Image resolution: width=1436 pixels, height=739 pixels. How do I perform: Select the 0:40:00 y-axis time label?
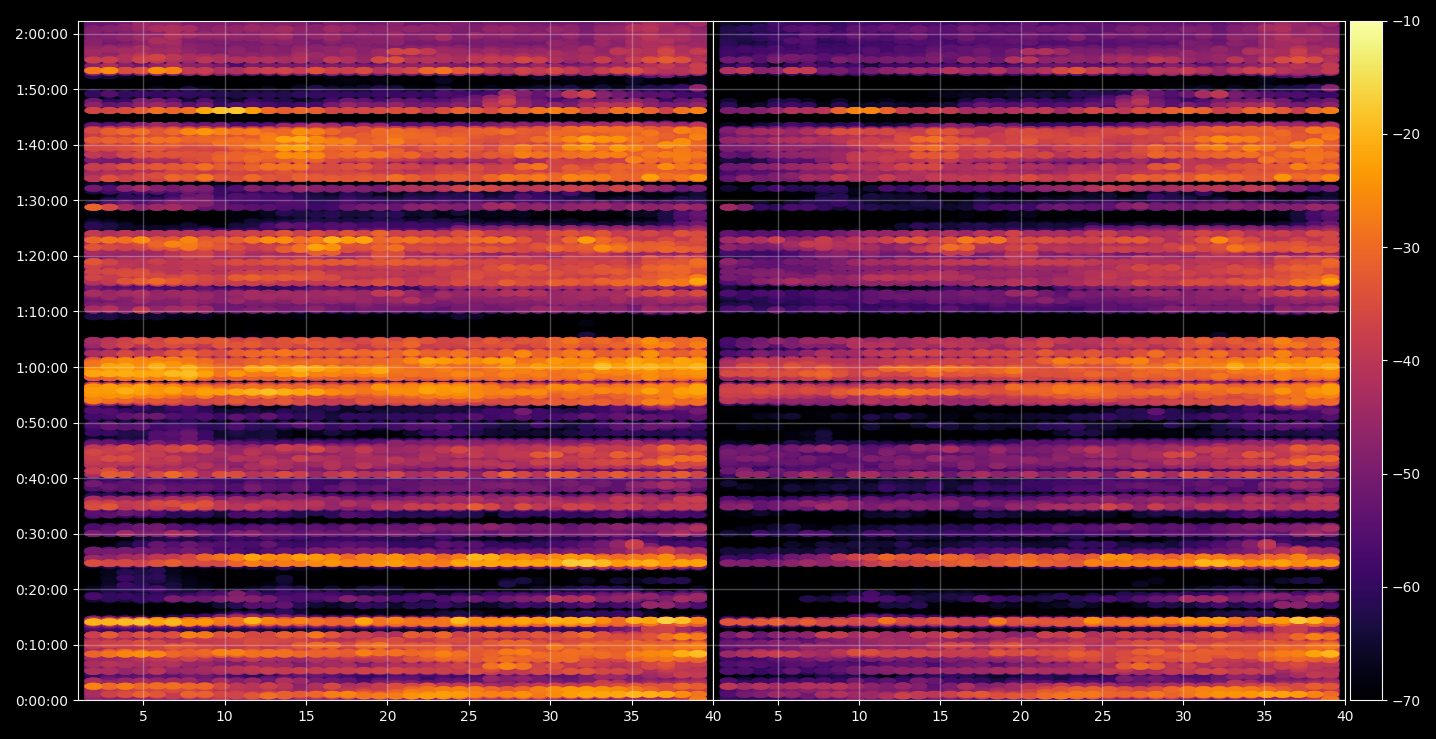coord(42,479)
